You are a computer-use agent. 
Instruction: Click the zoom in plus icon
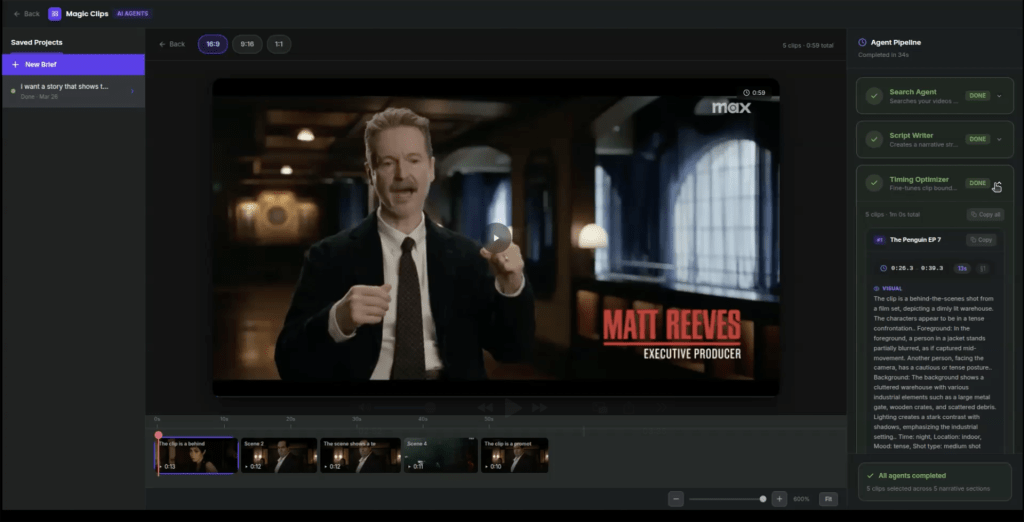click(780, 499)
